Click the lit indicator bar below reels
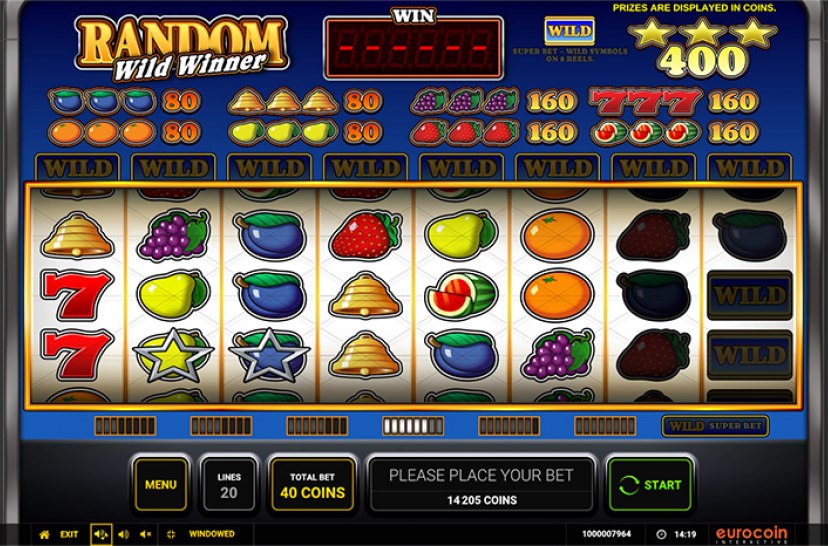The width and height of the screenshot is (828, 546). click(413, 426)
